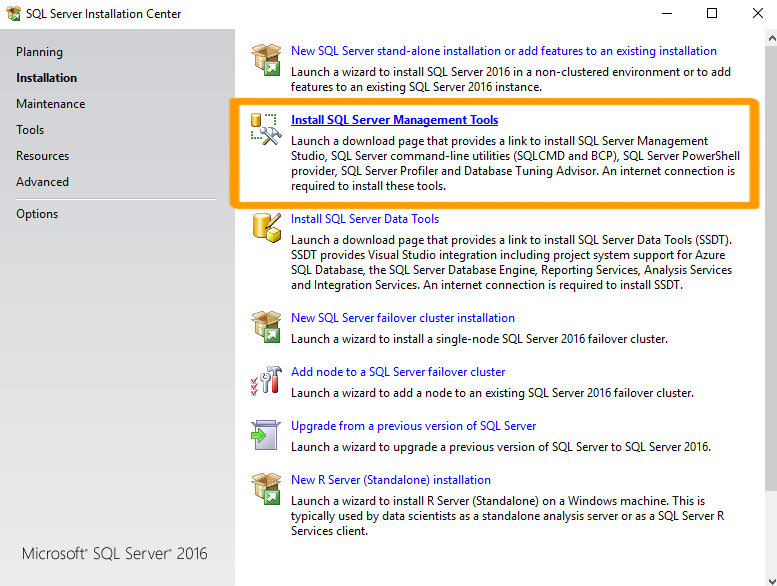Click the scrollbar up arrow
This screenshot has height=586, width=777.
click(x=771, y=38)
